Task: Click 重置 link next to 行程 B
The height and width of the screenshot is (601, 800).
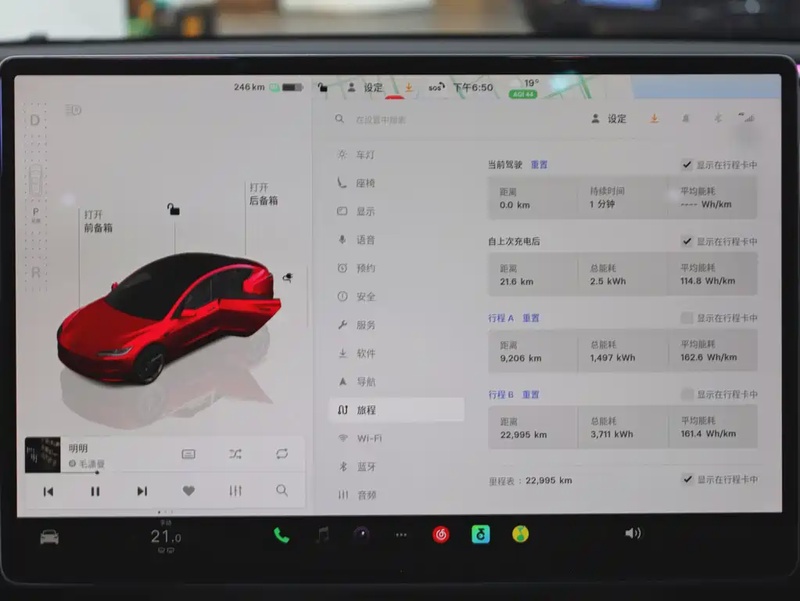Action: (530, 395)
